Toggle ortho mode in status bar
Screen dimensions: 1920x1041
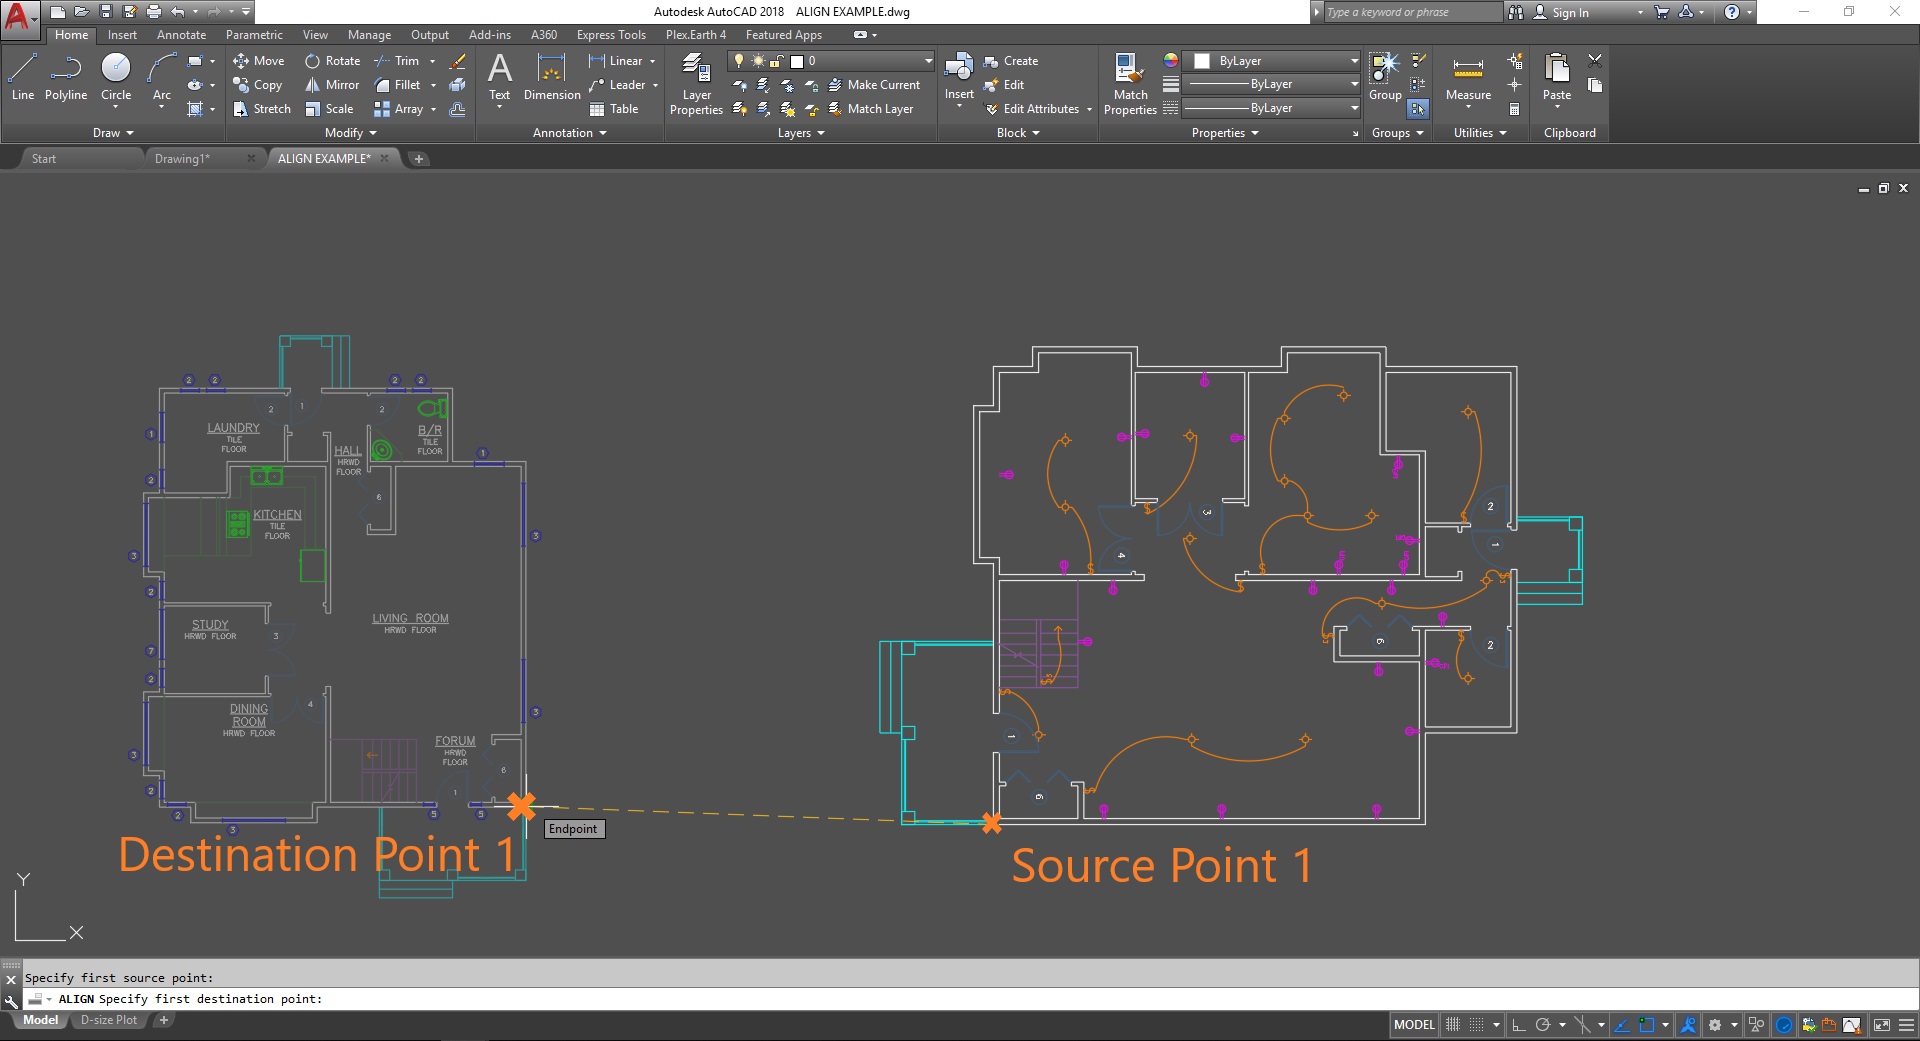tap(1518, 1025)
